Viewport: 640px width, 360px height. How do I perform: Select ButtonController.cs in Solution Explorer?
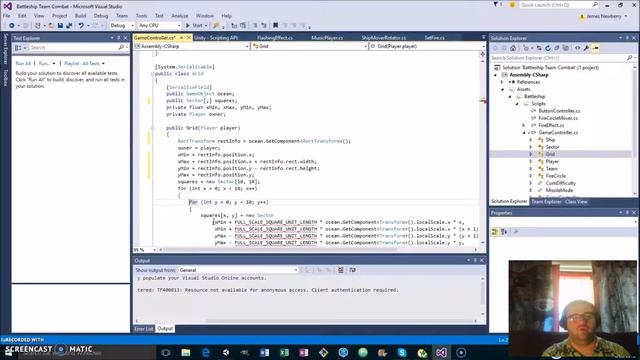click(x=559, y=111)
